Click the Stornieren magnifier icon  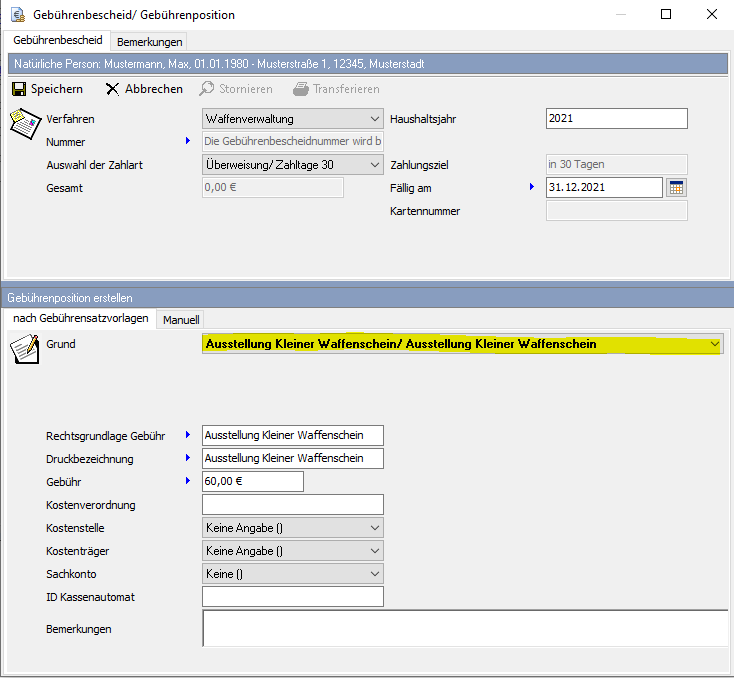[x=207, y=89]
